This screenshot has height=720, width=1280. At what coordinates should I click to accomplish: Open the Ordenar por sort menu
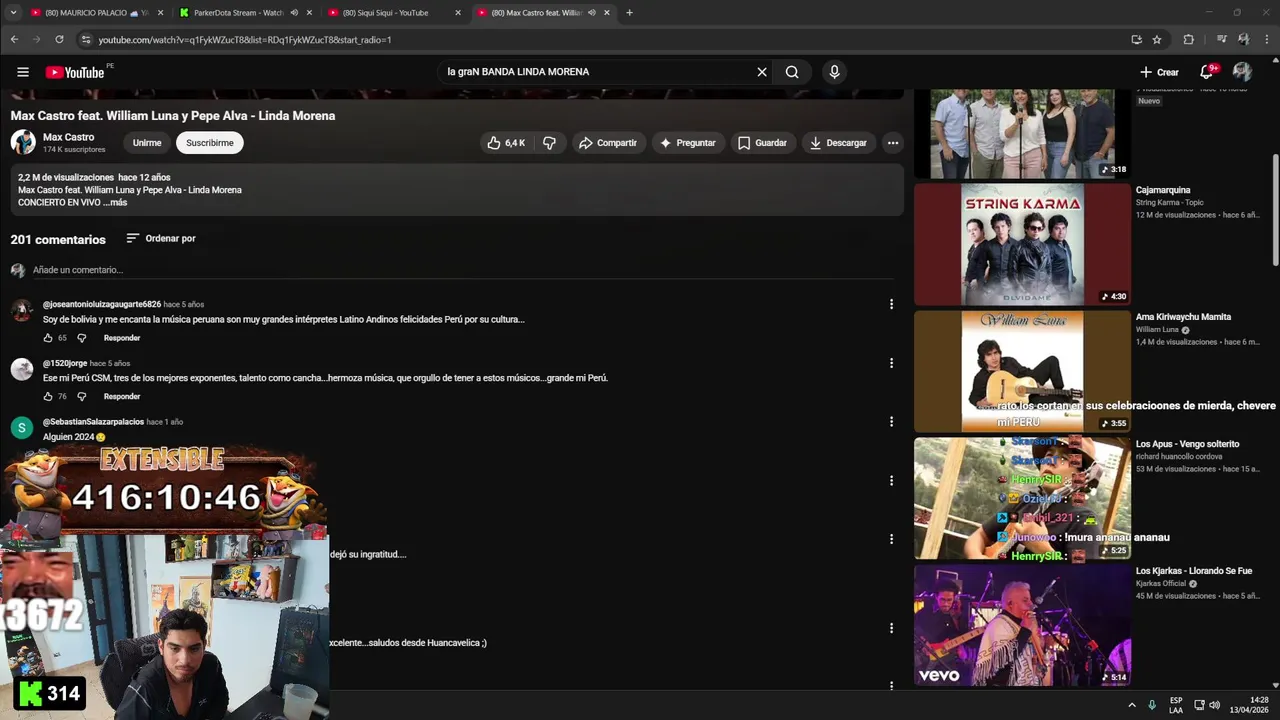[x=161, y=239]
